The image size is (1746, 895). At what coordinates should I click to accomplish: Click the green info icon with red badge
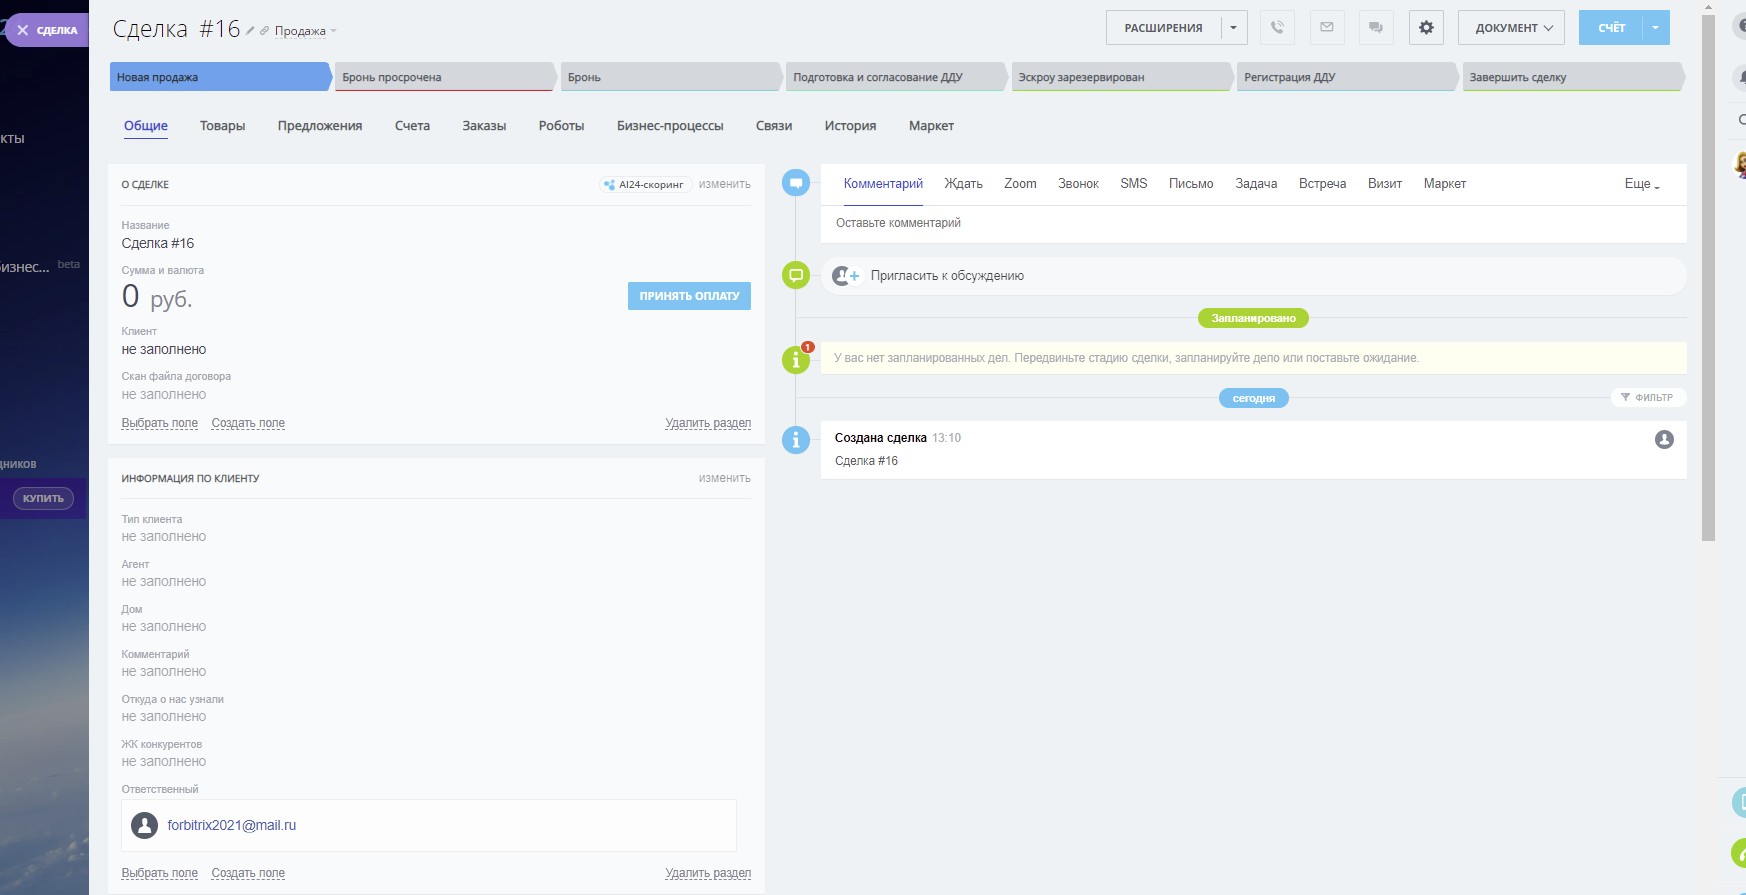pyautogui.click(x=796, y=359)
